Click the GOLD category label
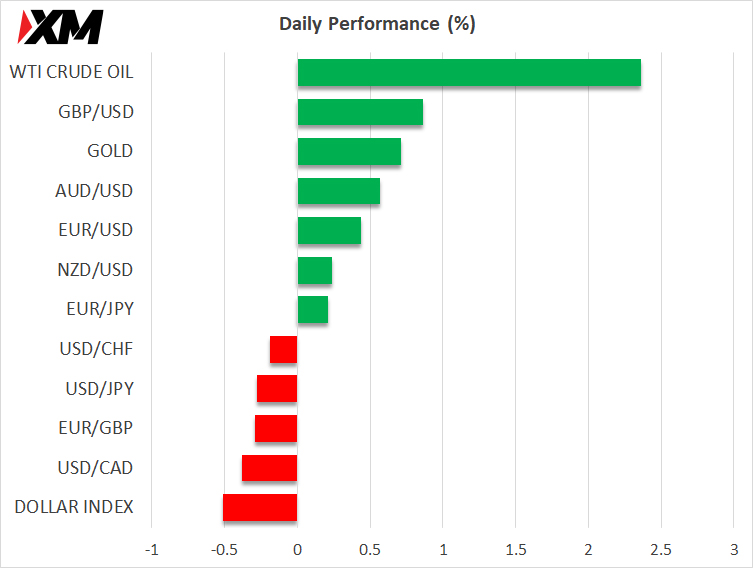753x568 pixels. (x=110, y=151)
